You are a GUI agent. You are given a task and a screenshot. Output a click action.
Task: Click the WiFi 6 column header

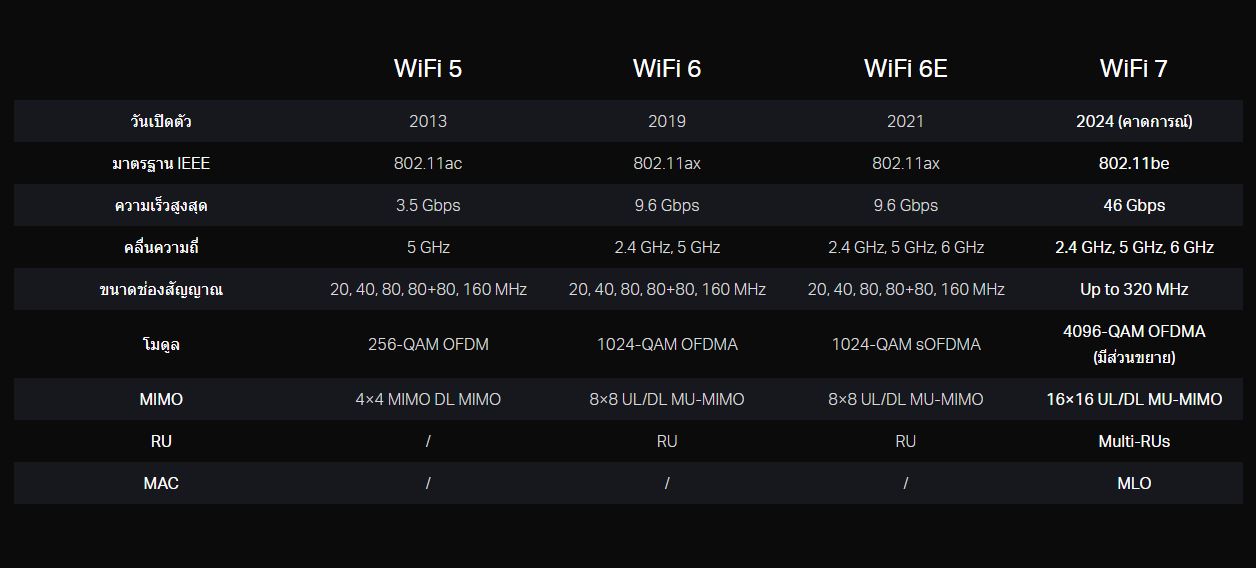pyautogui.click(x=666, y=68)
